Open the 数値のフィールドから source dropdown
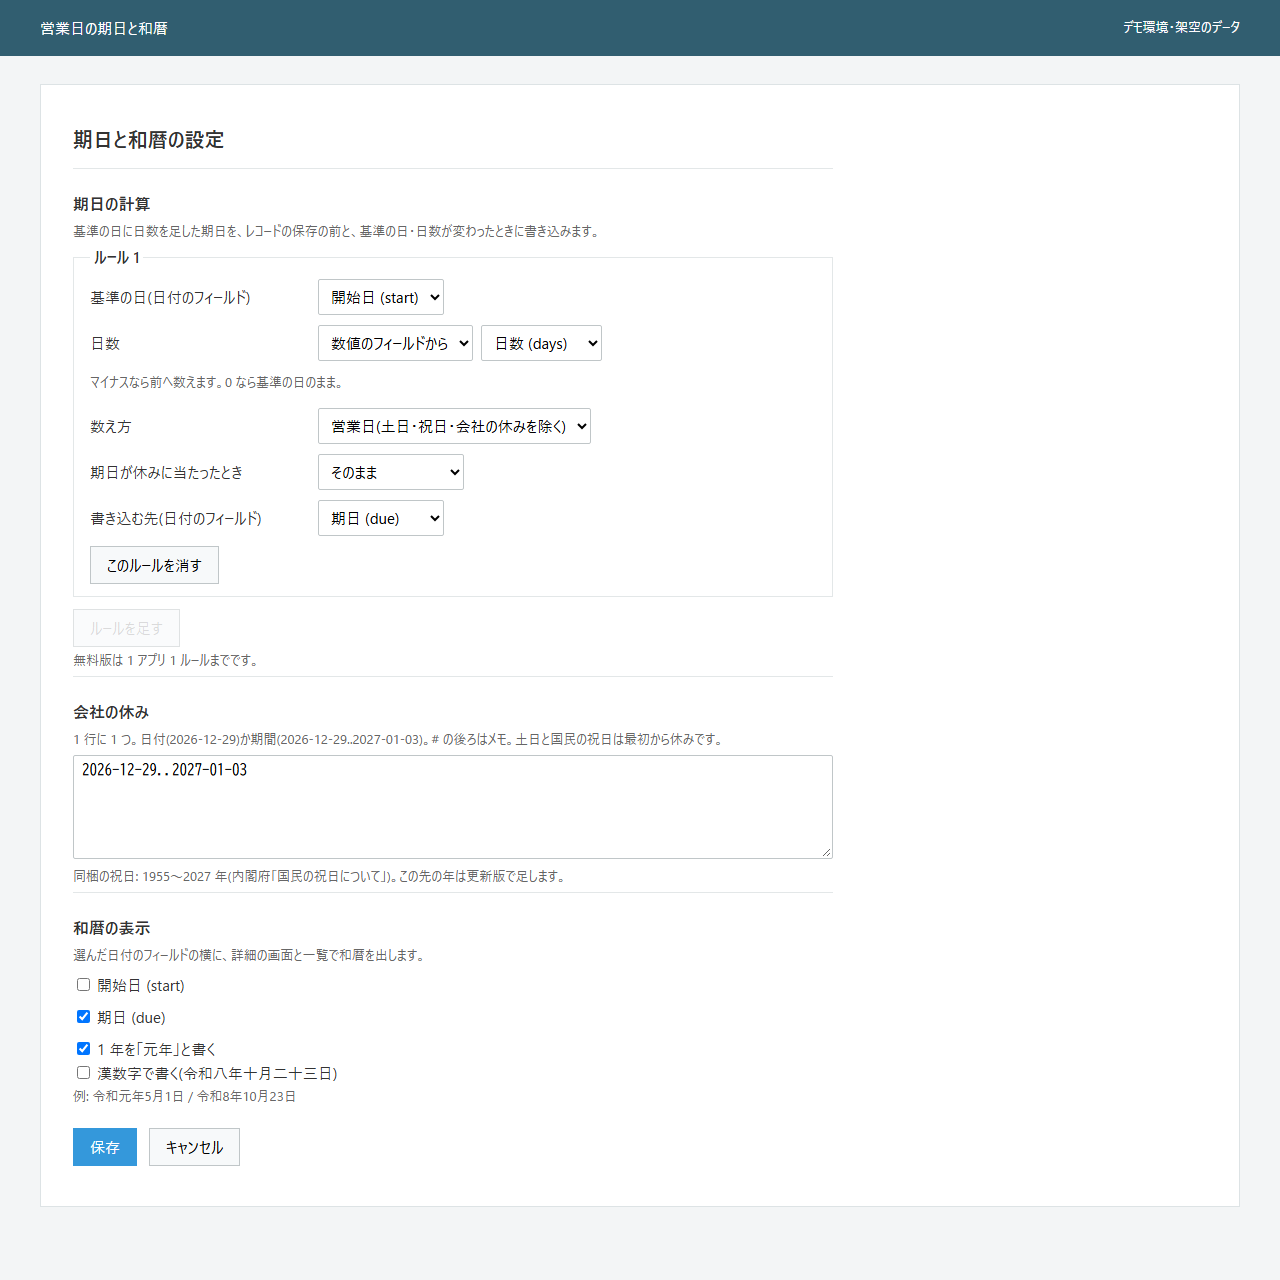The width and height of the screenshot is (1280, 1280). 395,343
